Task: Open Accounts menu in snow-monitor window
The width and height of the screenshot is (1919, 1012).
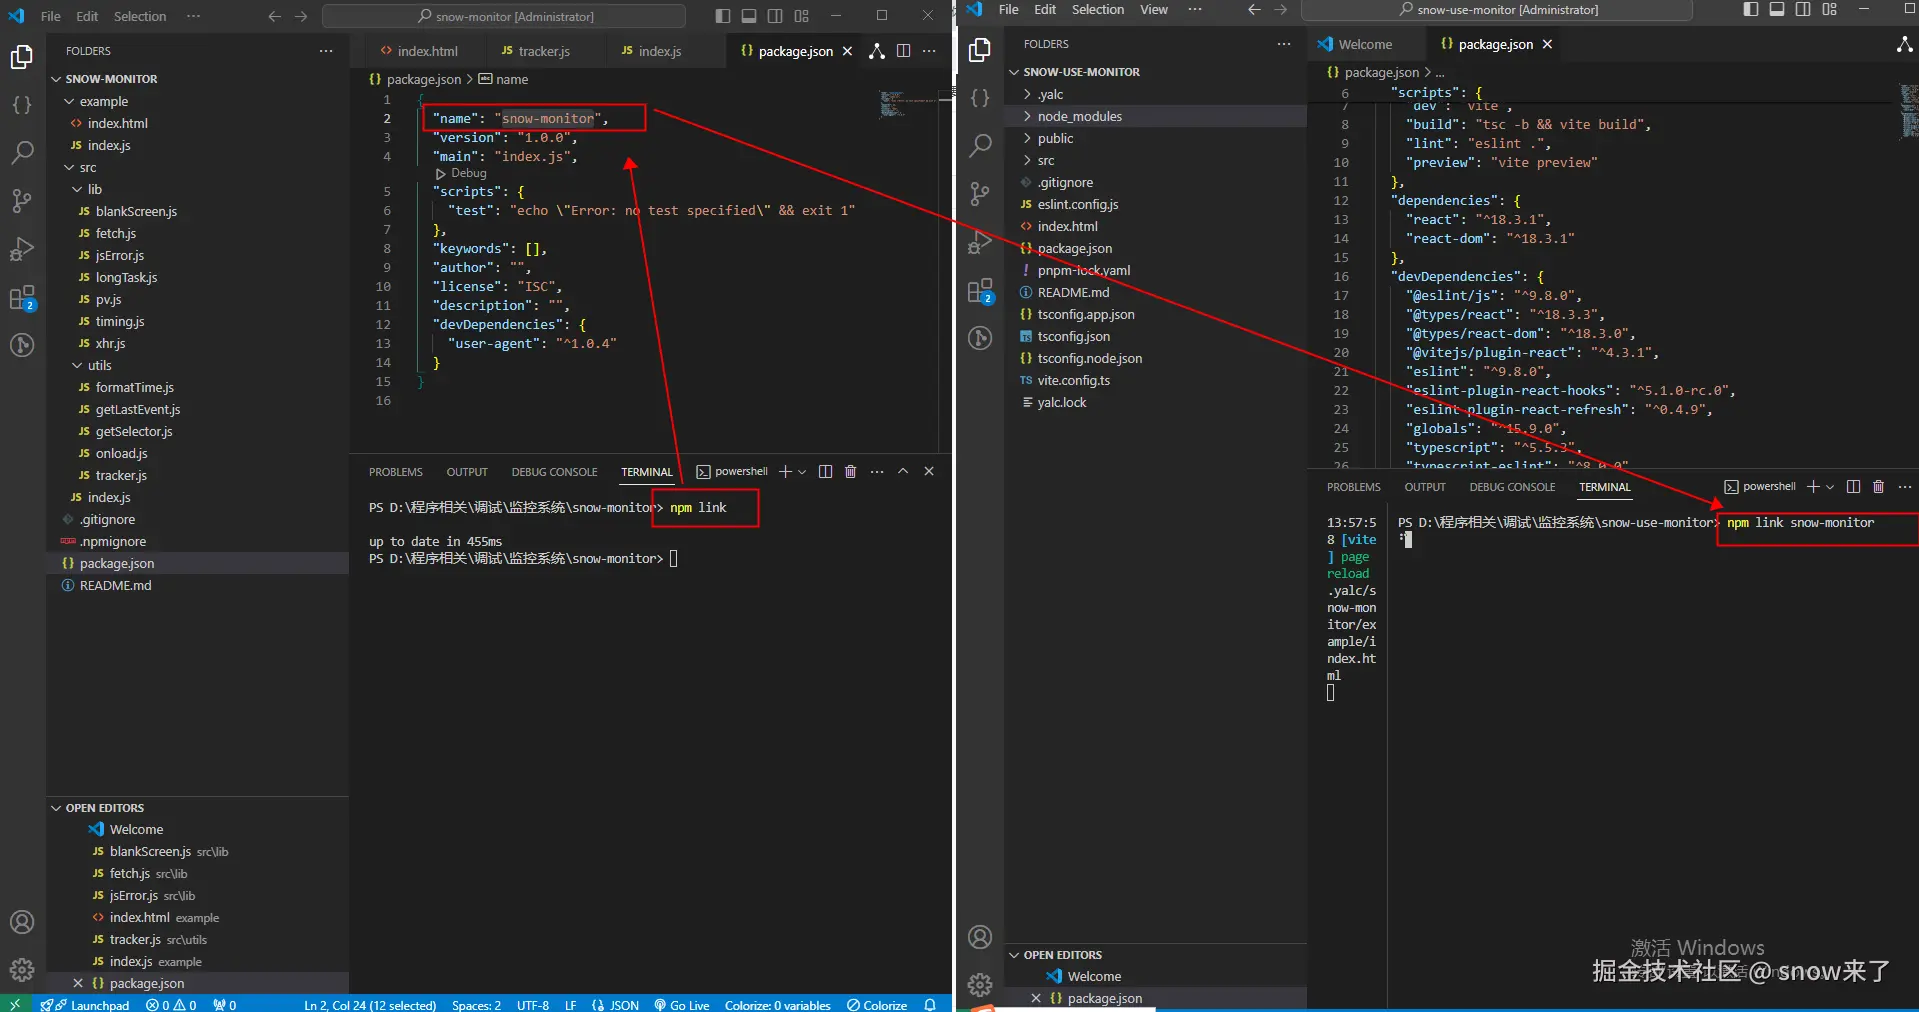Action: (22, 922)
